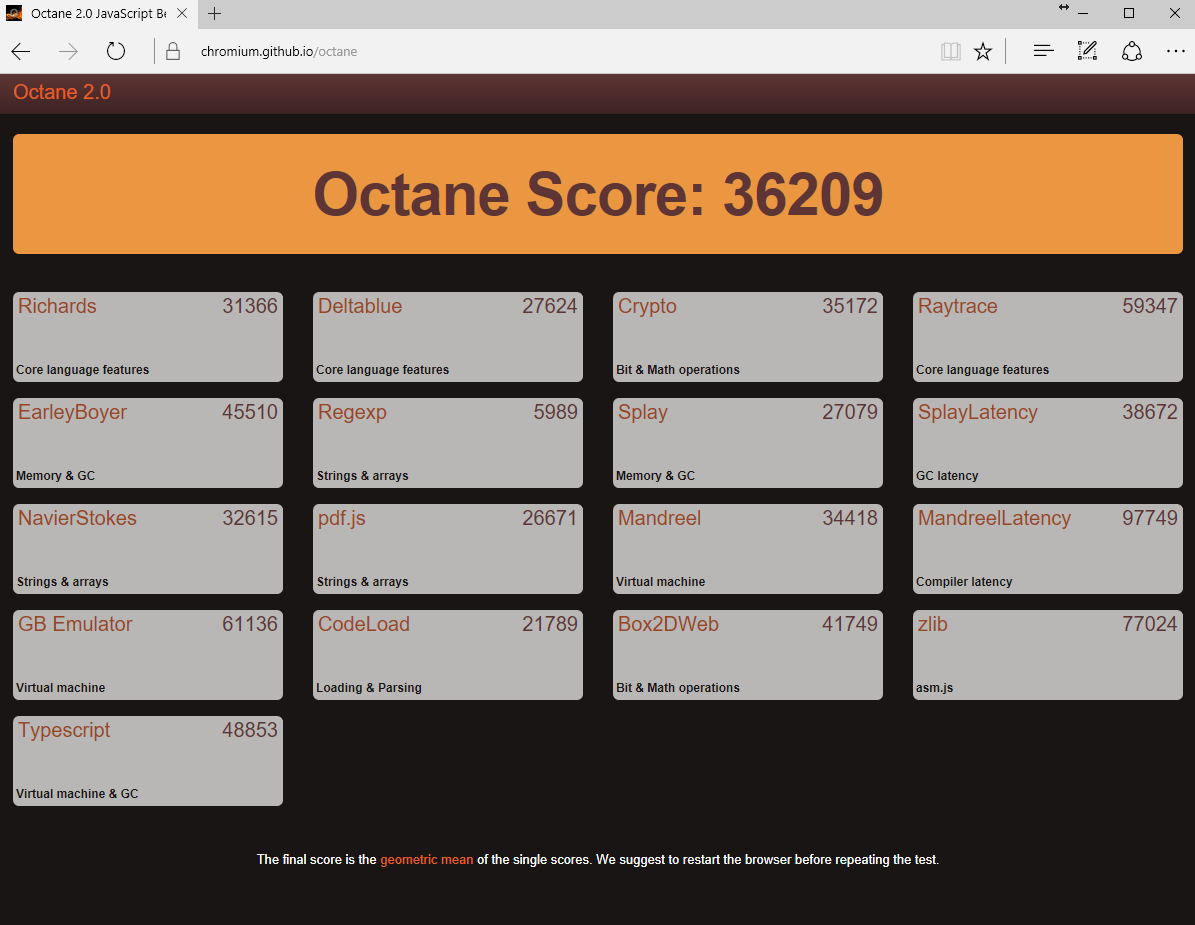Image resolution: width=1195 pixels, height=925 pixels.
Task: Close the Octane 2.0 tab
Action: (x=182, y=14)
